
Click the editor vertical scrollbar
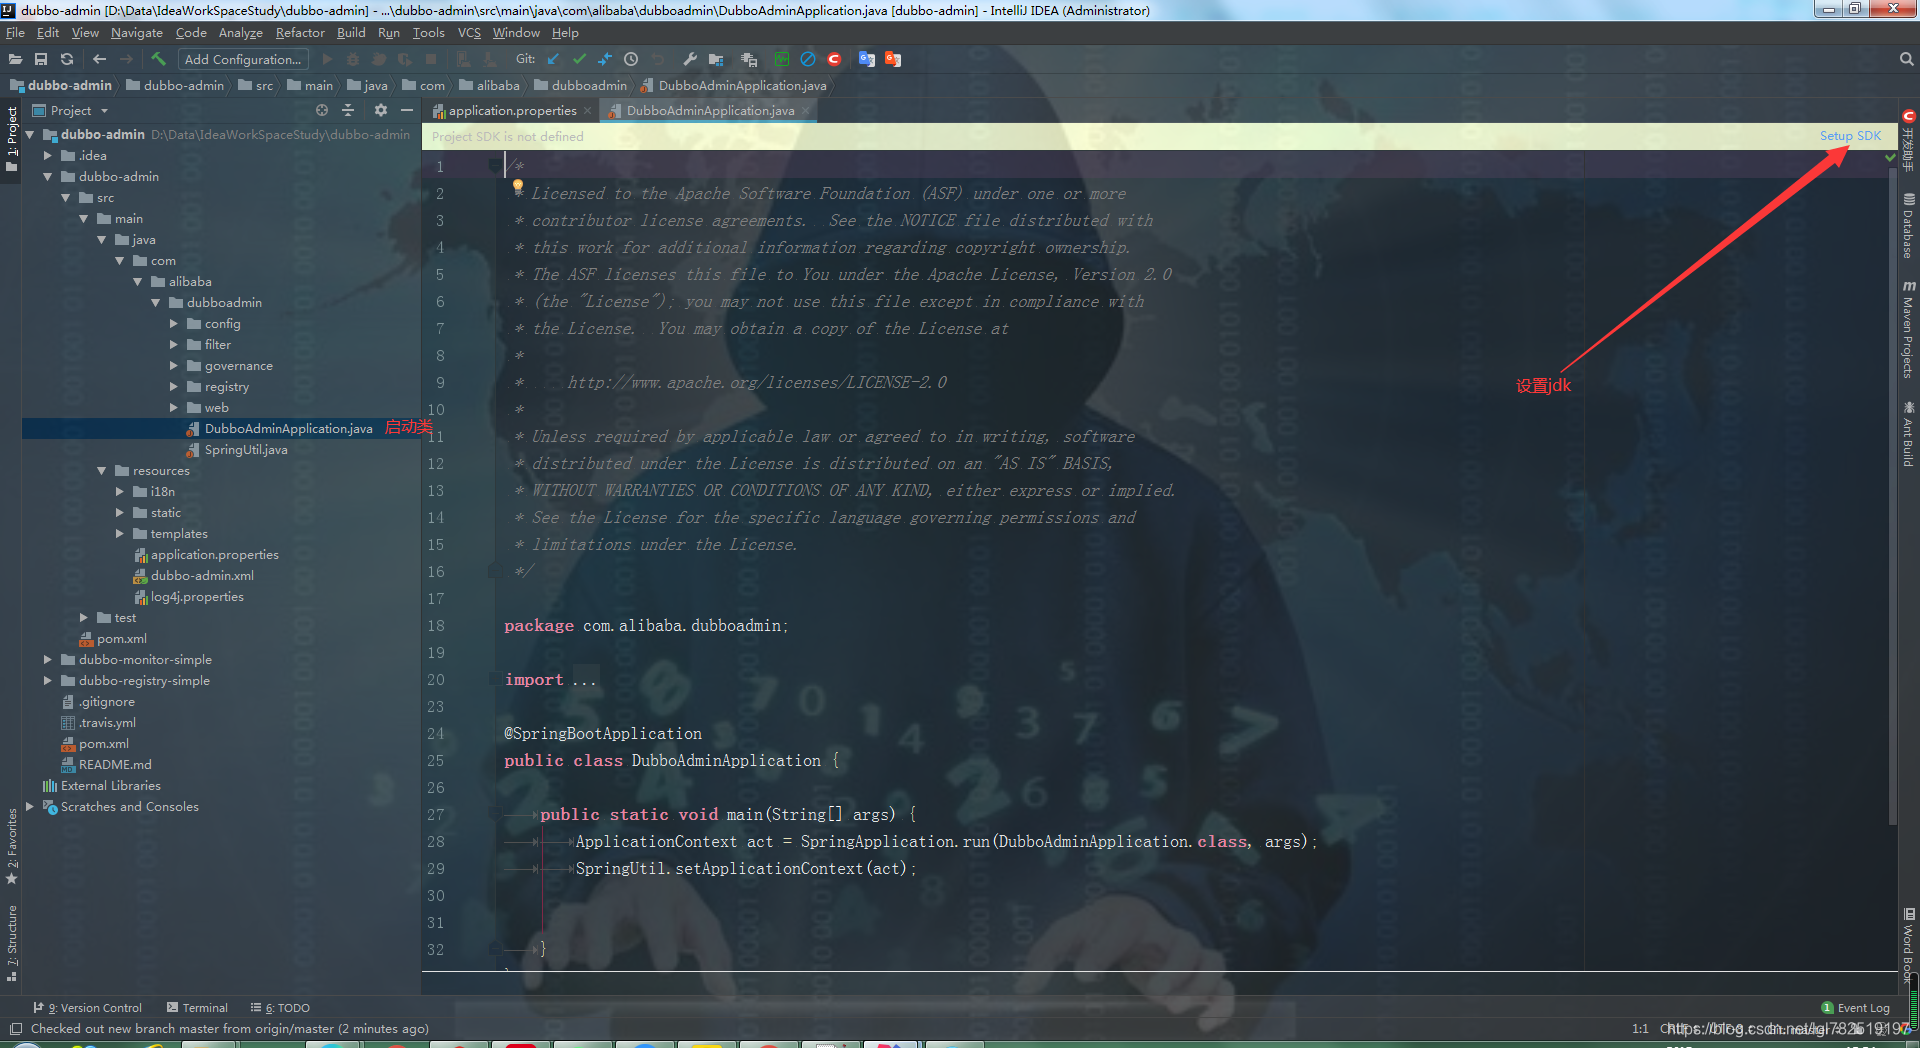pyautogui.click(x=1892, y=495)
